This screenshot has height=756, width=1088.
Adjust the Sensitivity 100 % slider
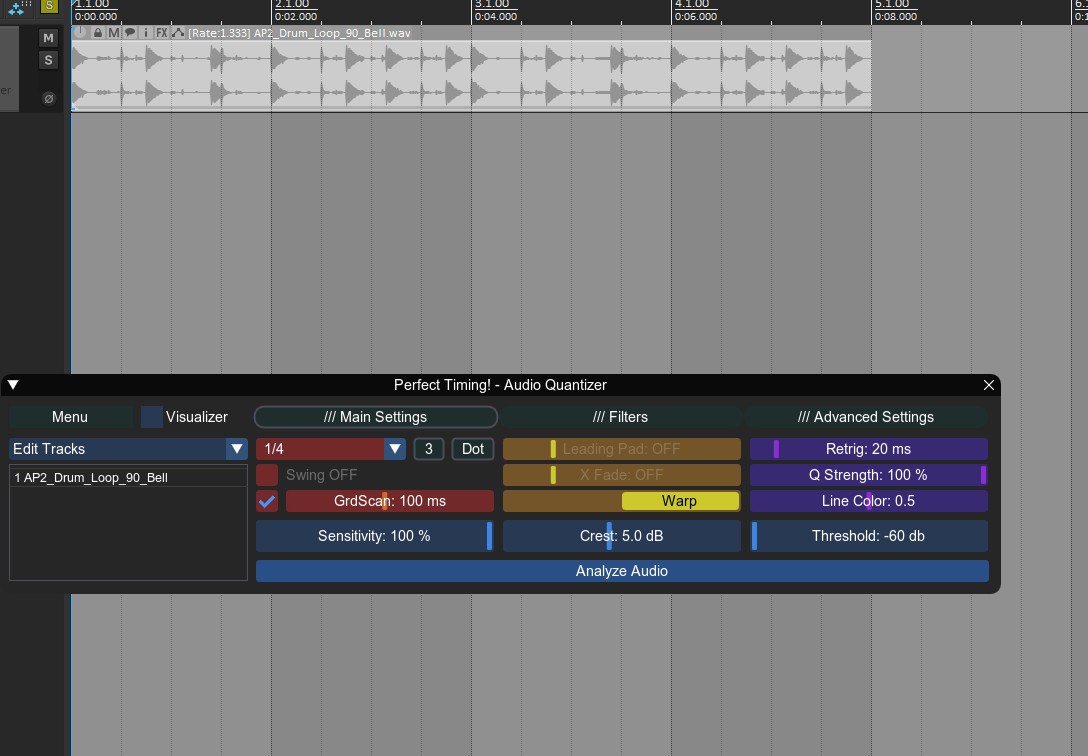point(374,536)
